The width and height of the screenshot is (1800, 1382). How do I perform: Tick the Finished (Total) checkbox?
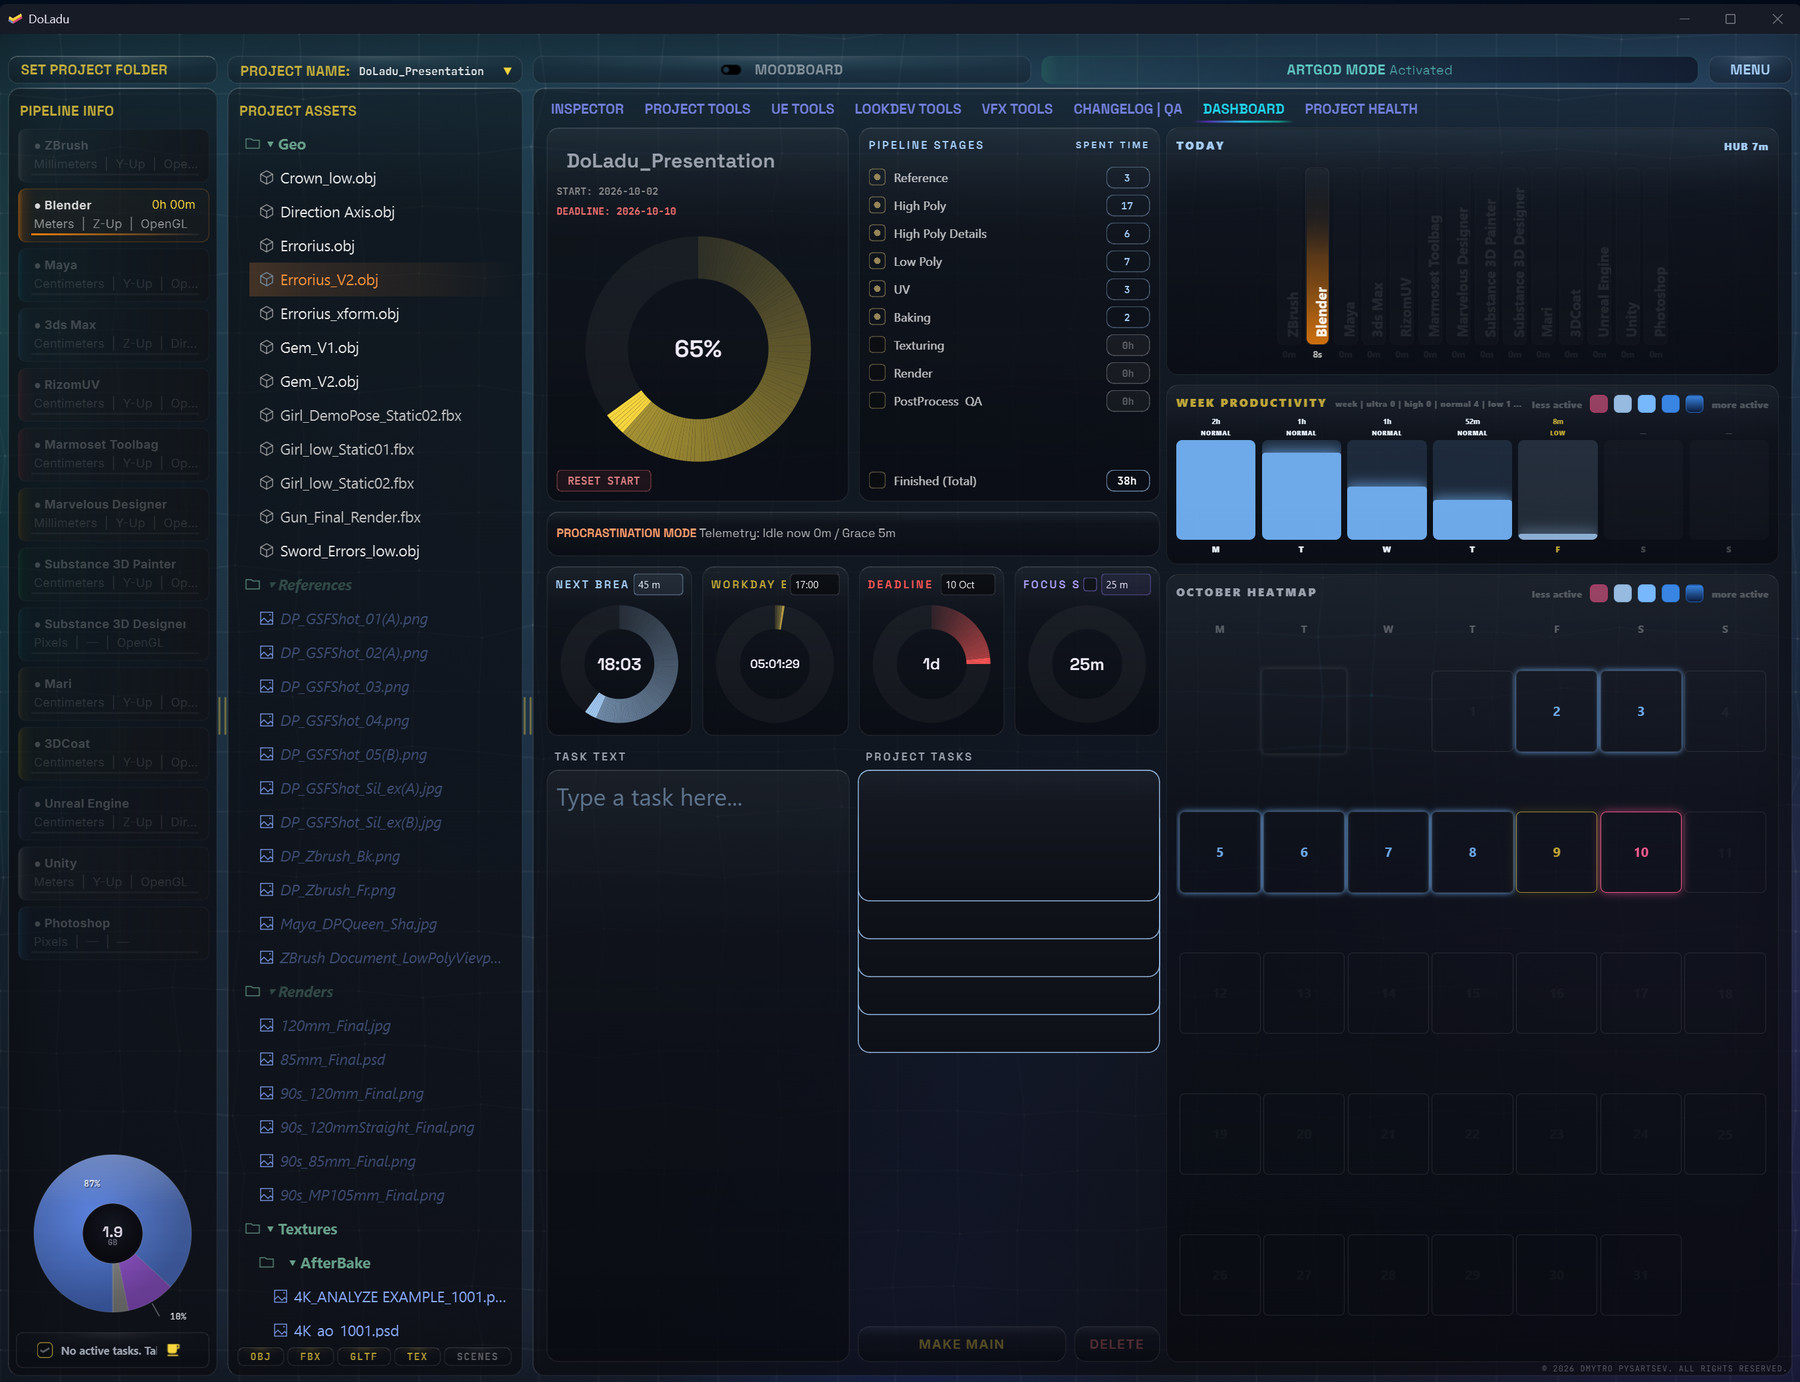pos(877,481)
